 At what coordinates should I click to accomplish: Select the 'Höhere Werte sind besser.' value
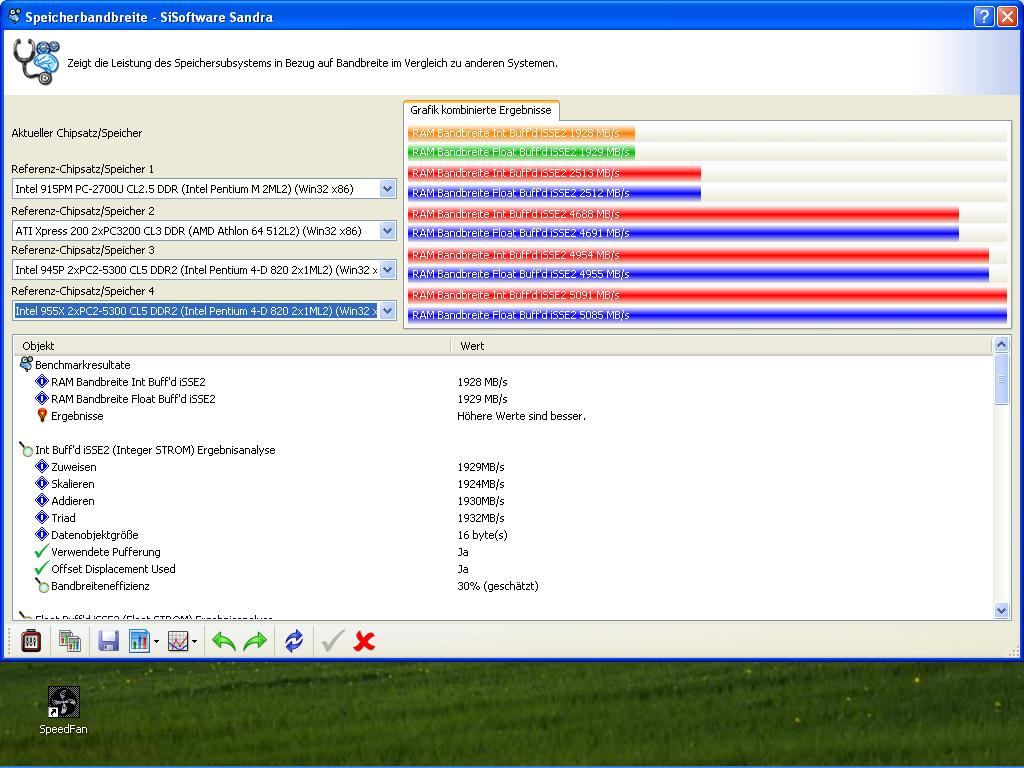click(521, 416)
